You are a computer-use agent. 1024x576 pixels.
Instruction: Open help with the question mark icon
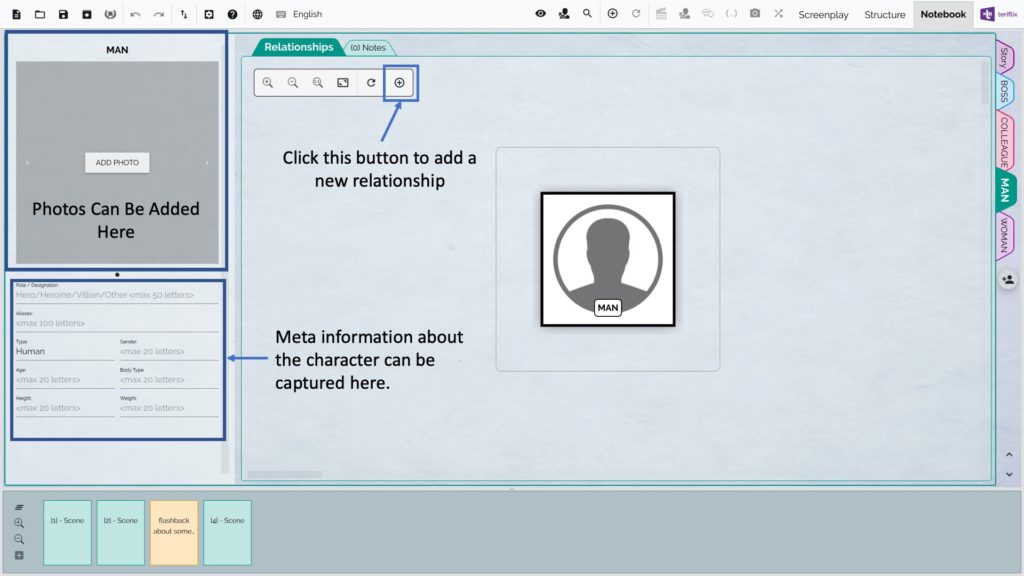coord(232,14)
